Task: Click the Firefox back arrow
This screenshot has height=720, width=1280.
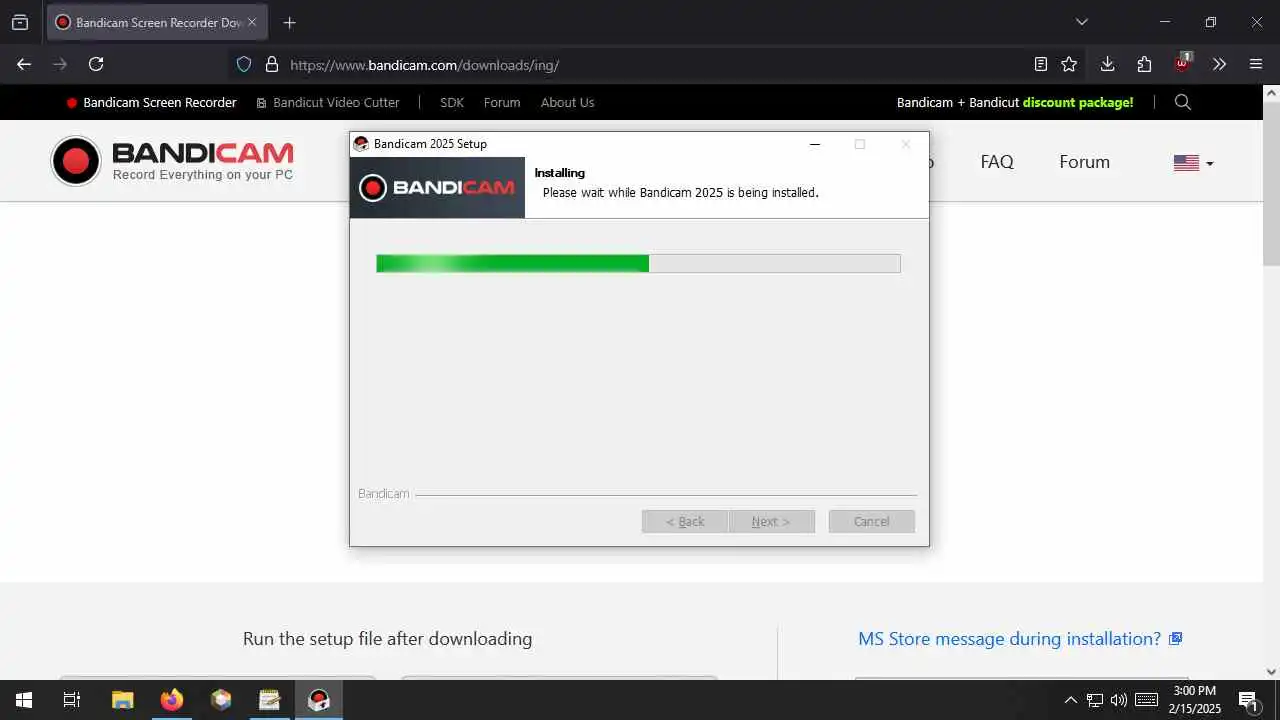Action: point(24,64)
